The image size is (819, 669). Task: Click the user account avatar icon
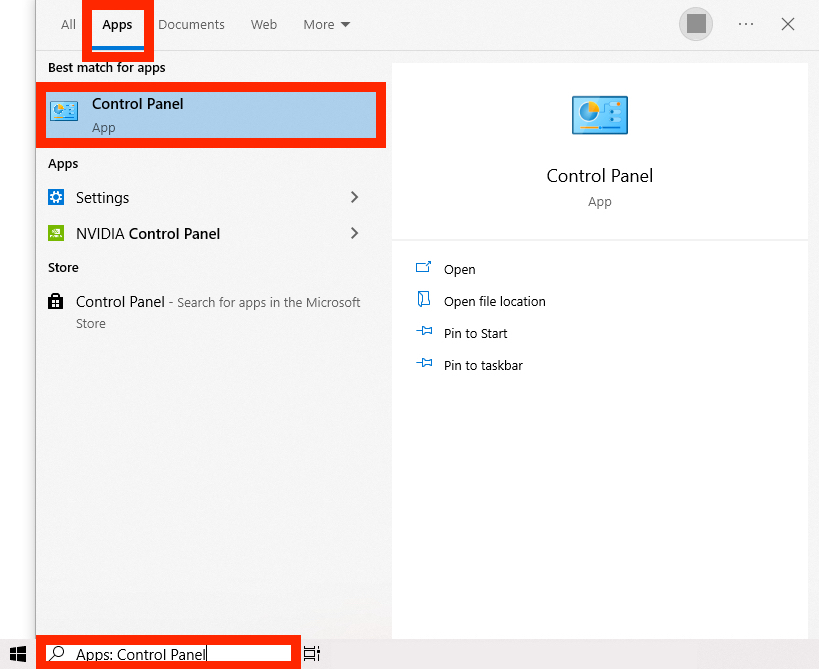click(x=696, y=24)
